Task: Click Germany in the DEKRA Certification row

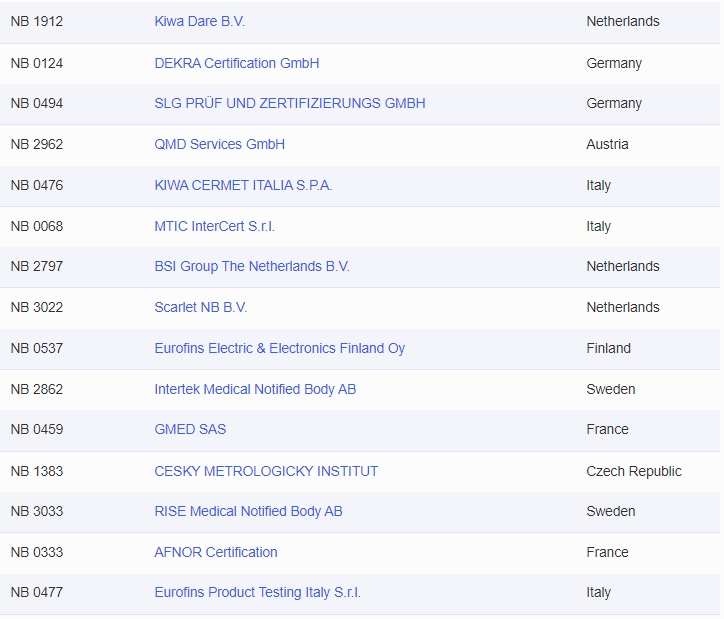Action: pyautogui.click(x=614, y=64)
